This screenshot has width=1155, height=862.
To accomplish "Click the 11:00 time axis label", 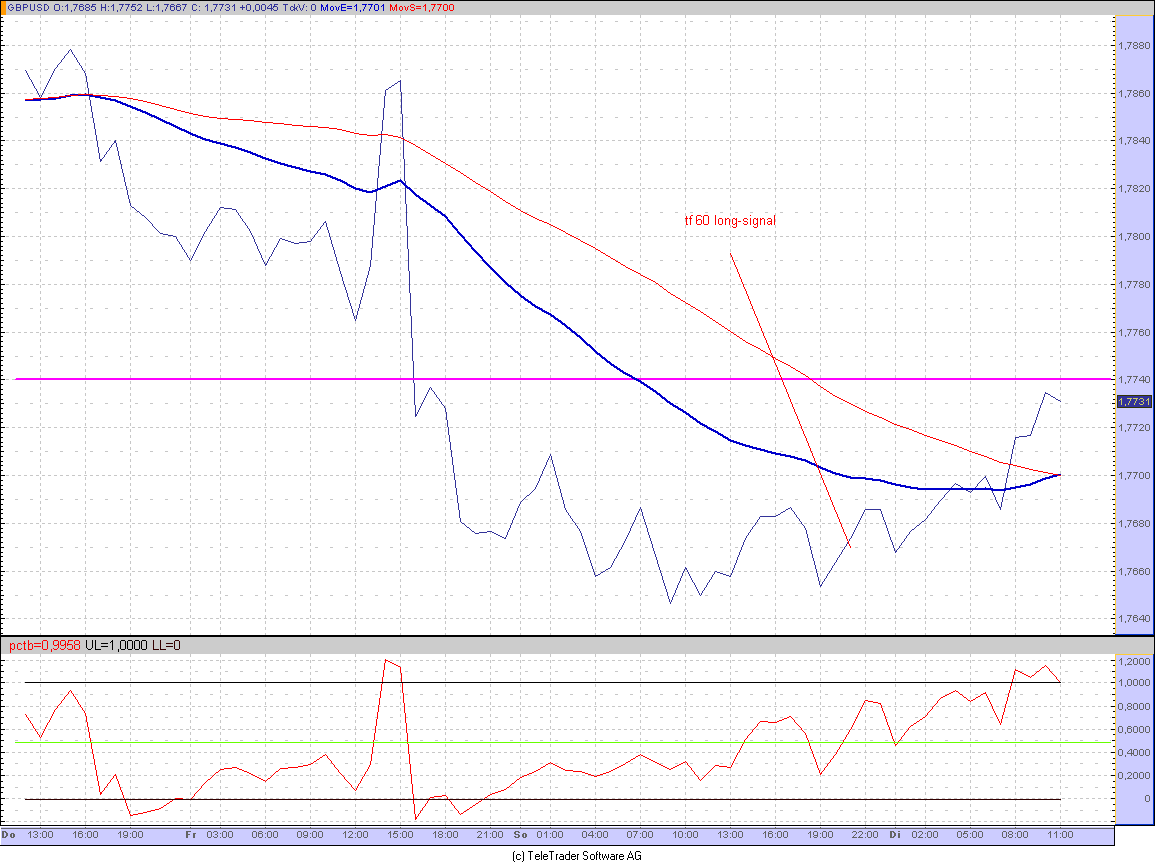I will click(x=1059, y=835).
